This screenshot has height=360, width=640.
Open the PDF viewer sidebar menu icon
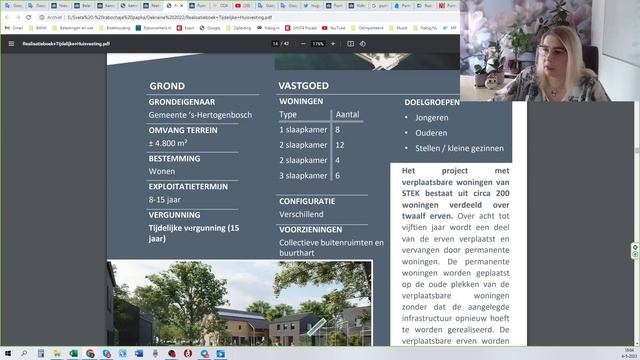[11, 44]
